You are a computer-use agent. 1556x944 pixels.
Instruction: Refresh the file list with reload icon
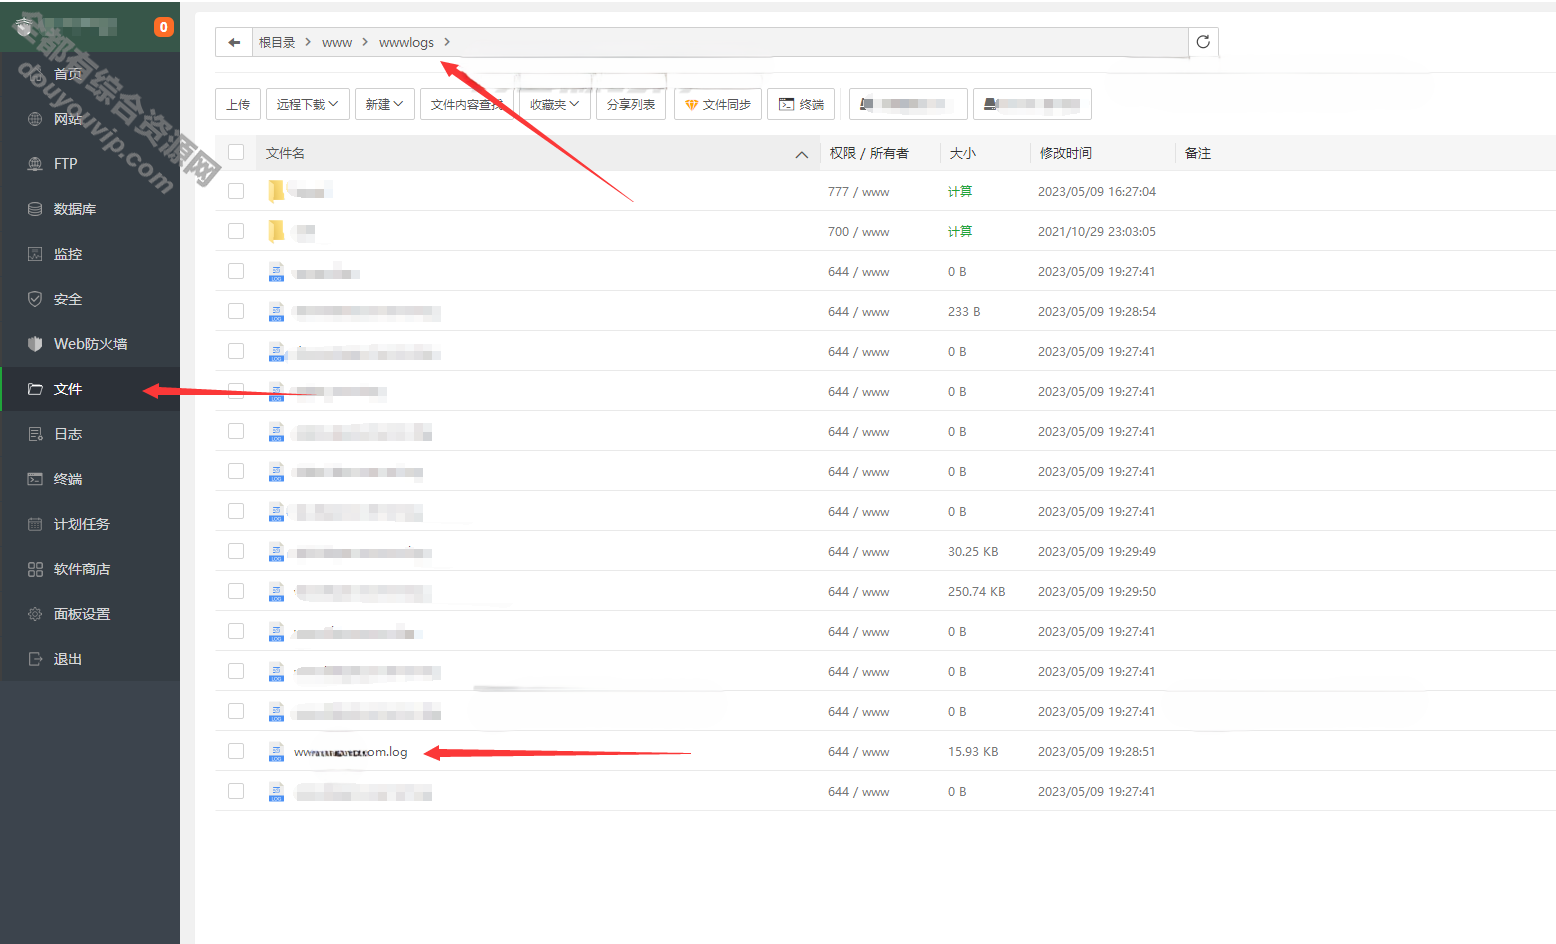(x=1203, y=42)
